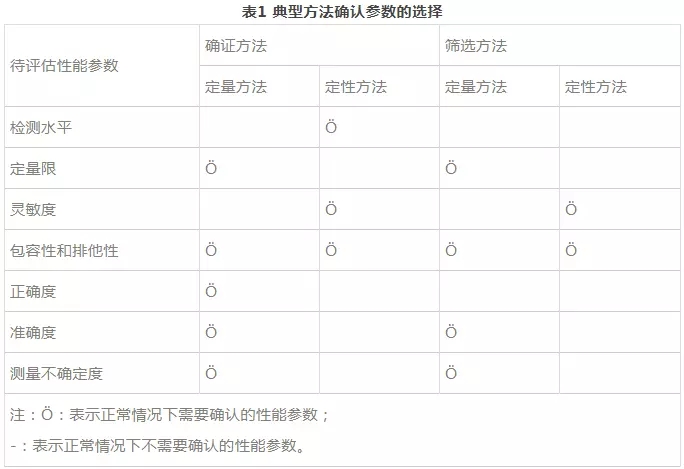Click Ö for 测量不确定度 under 确证方法 定量方法
Screen dimensions: 684x469
[211, 373]
